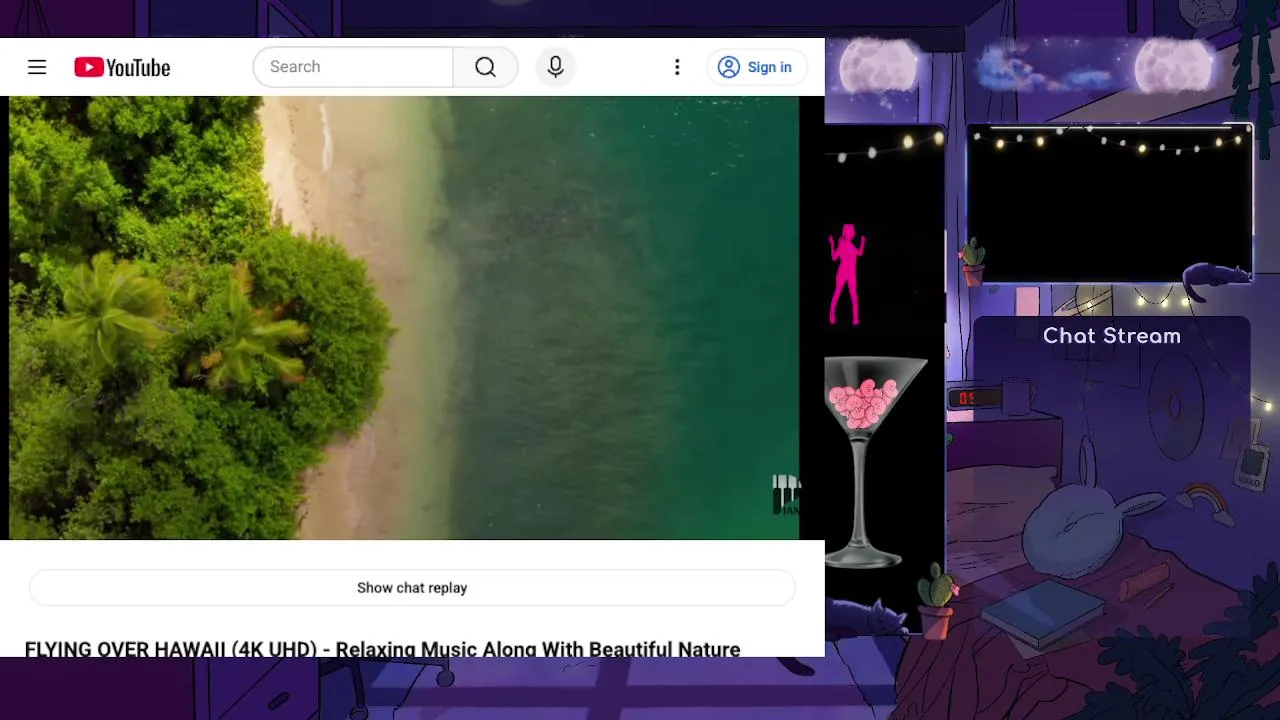Click Show chat replay button
This screenshot has width=1280, height=720.
(412, 588)
